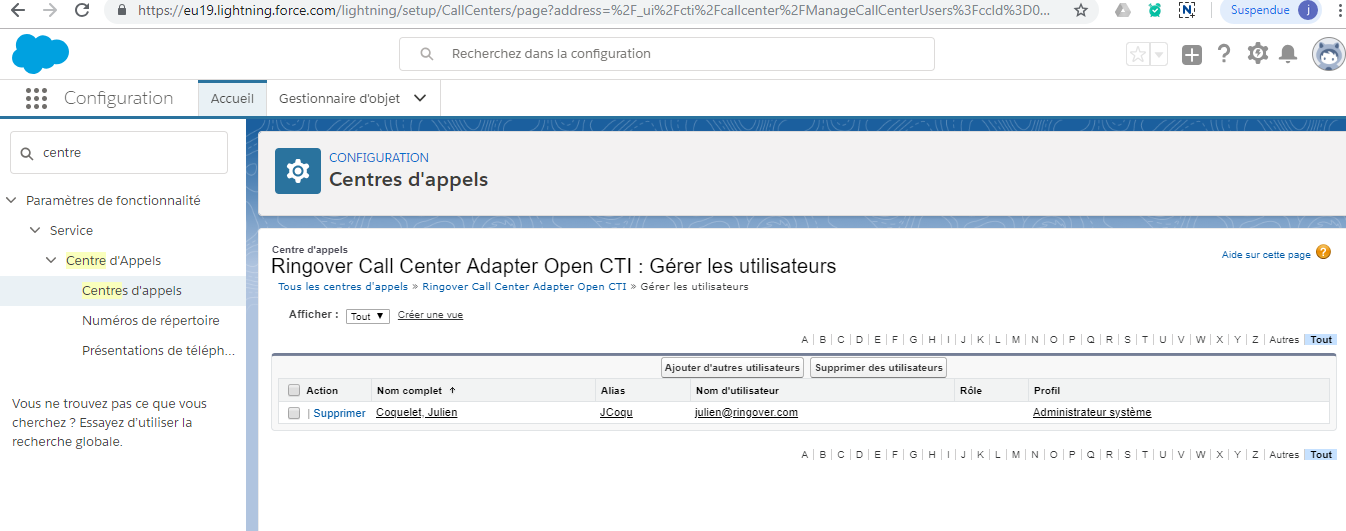Viewport: 1346px width, 531px height.
Task: Click the Aide sur cette page link
Action: (1266, 255)
